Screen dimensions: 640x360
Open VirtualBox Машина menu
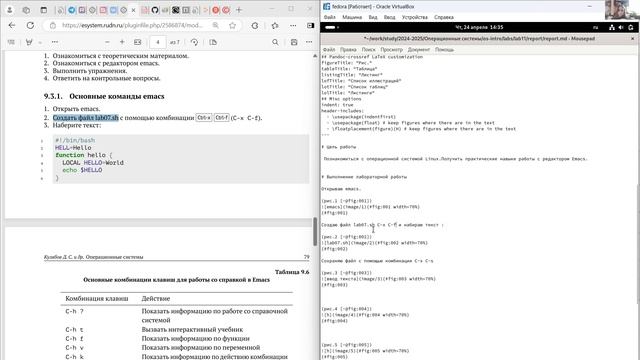tap(352, 17)
